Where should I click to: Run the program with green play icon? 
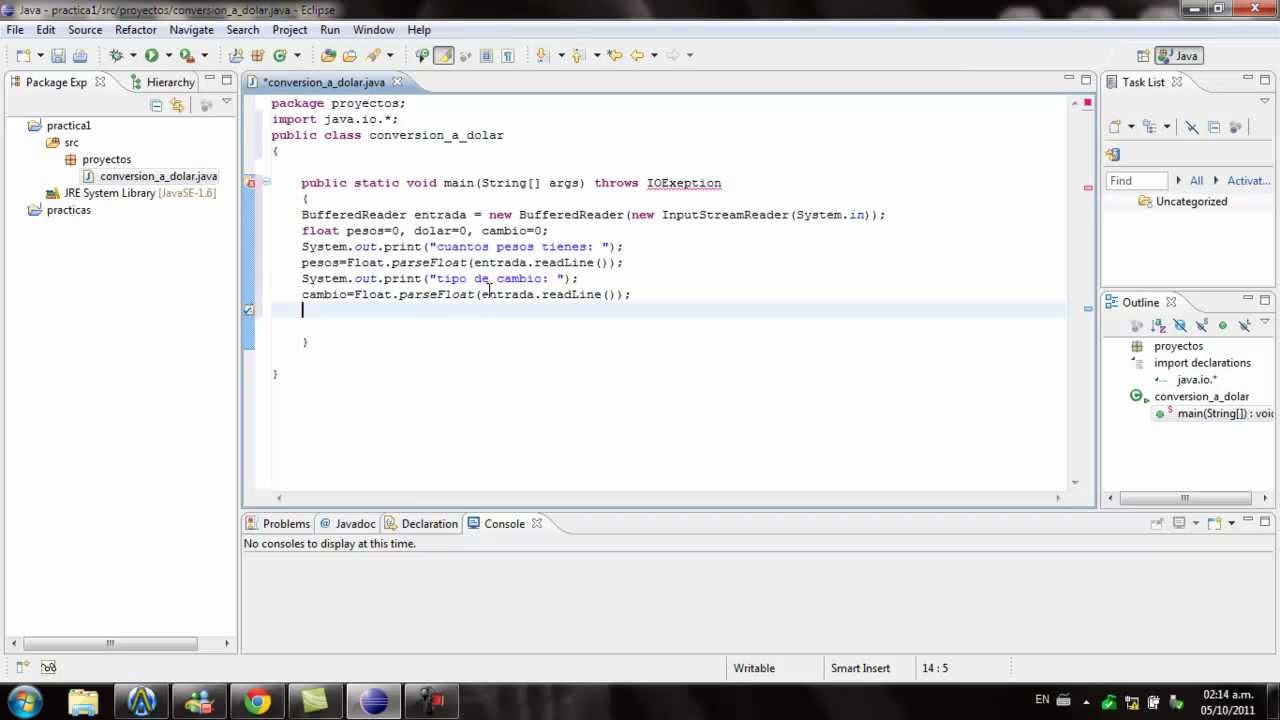coord(152,56)
